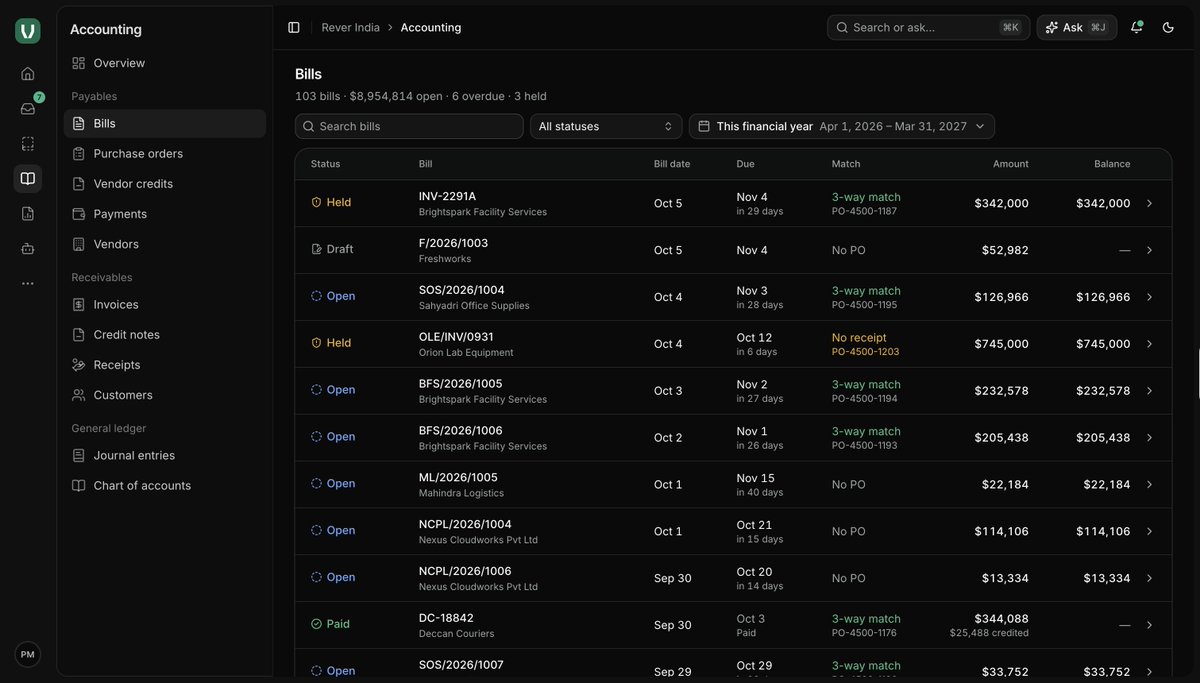1200x683 pixels.
Task: Show more options via three-dot rail icon
Action: coord(28,283)
